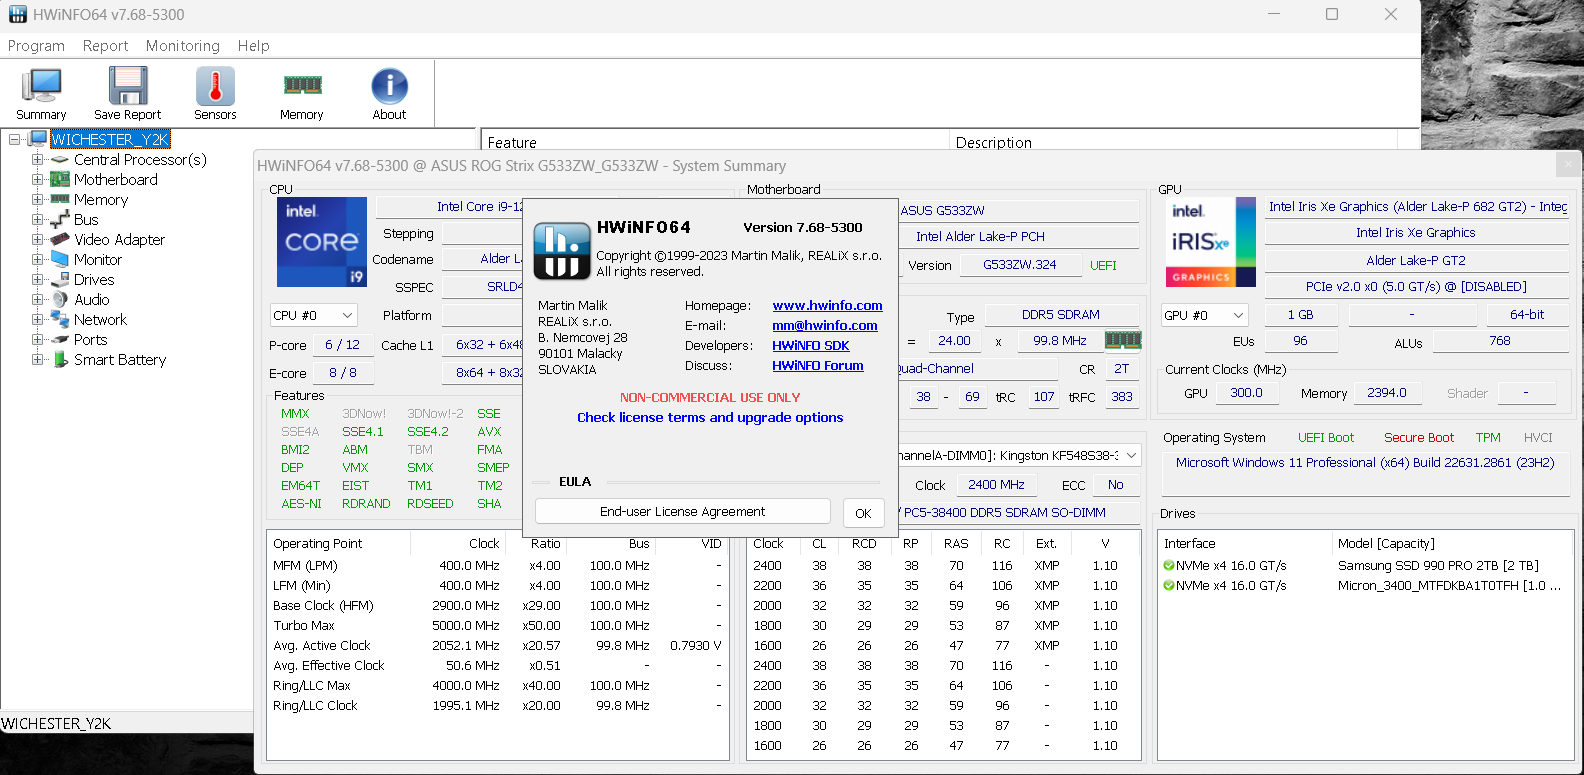Click the Intel Alder Lake-P PCH chipset field
This screenshot has width=1584, height=775.
click(1018, 236)
